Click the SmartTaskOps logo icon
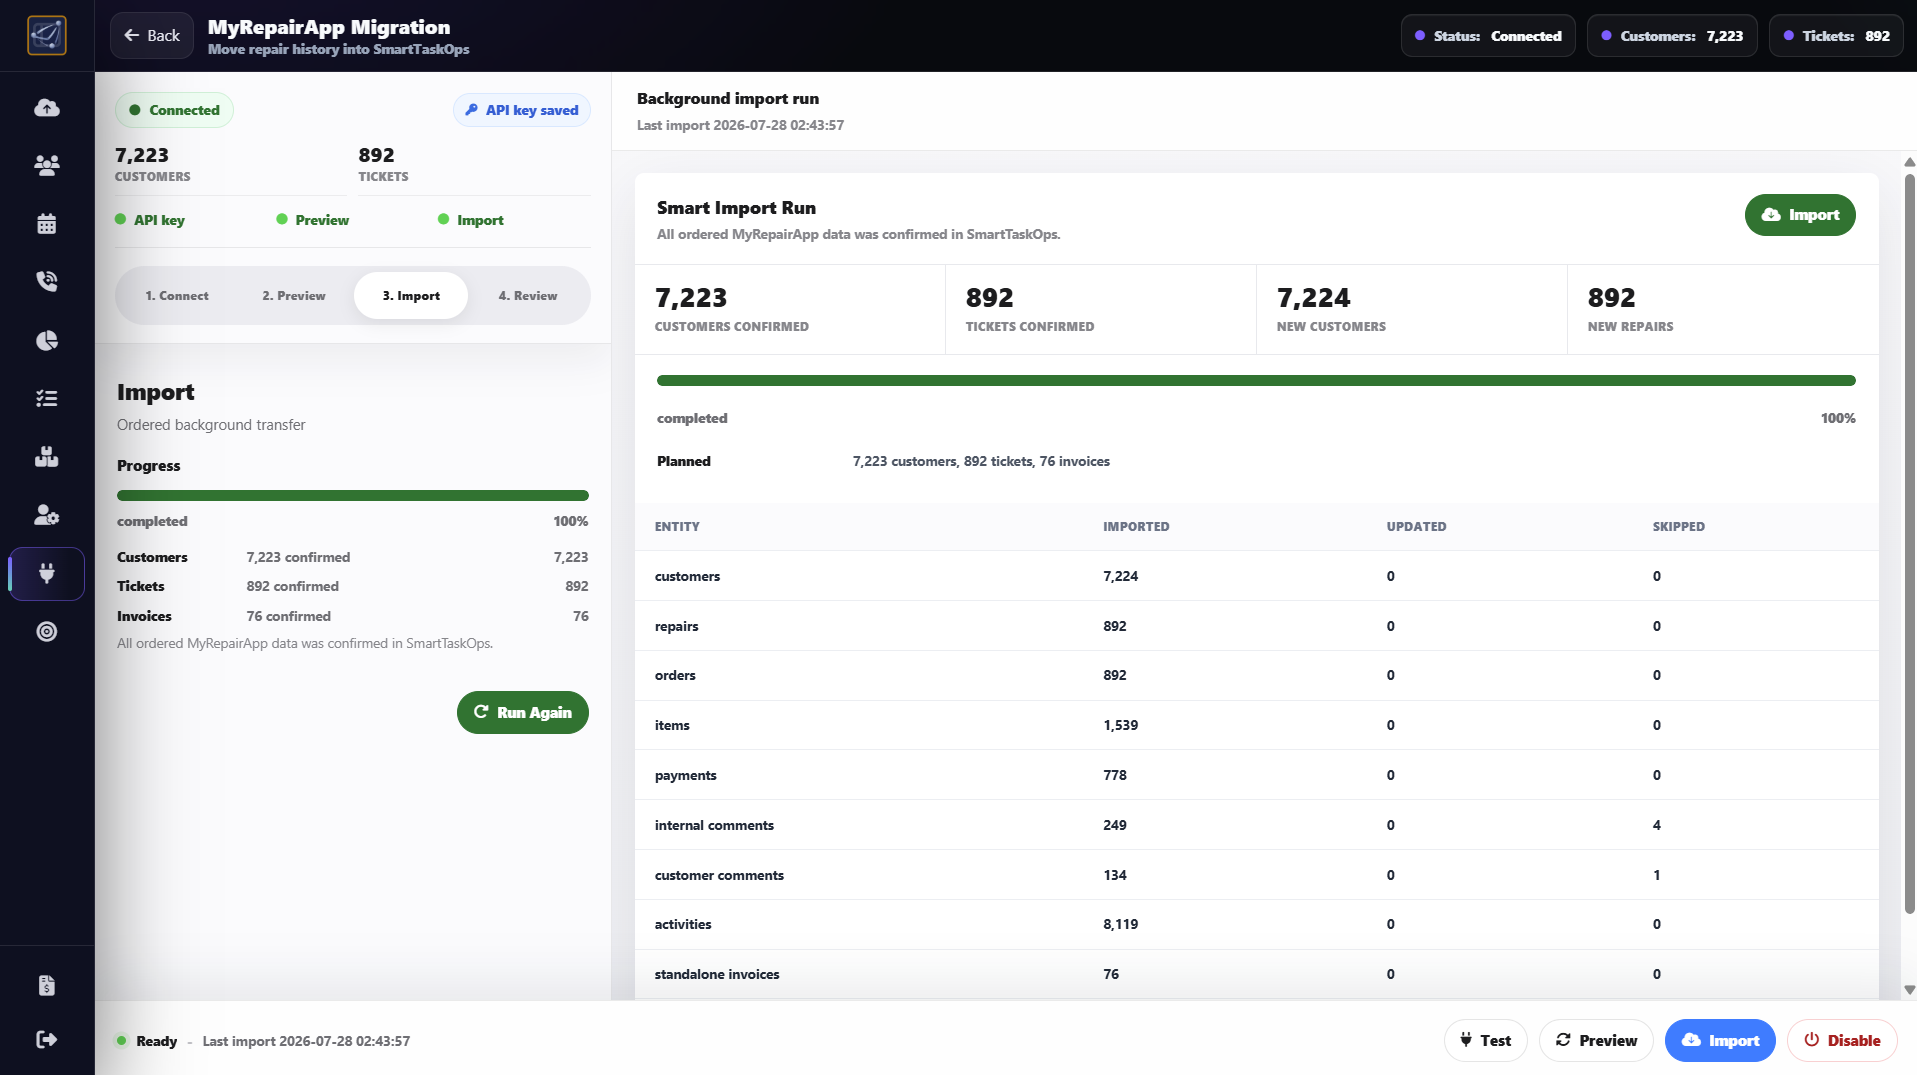Image resolution: width=1917 pixels, height=1075 pixels. tap(47, 35)
